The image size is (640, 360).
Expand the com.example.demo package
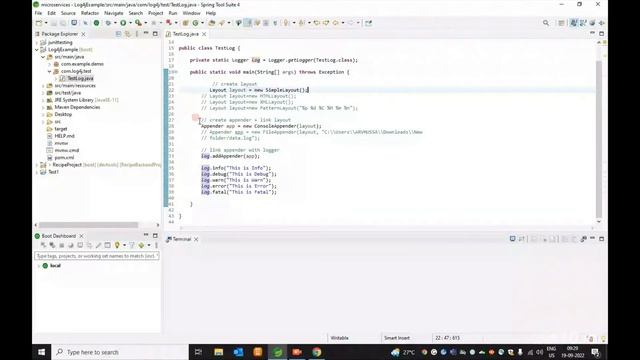50,64
